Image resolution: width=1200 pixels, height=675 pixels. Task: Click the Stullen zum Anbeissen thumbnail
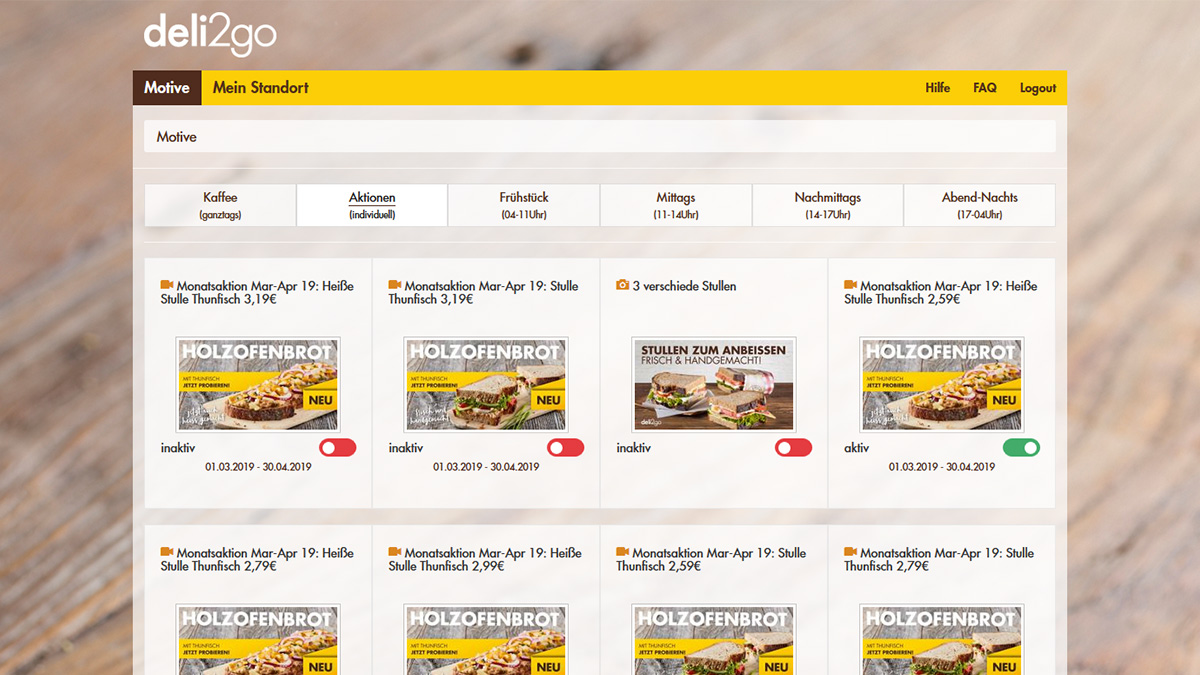pyautogui.click(x=713, y=384)
